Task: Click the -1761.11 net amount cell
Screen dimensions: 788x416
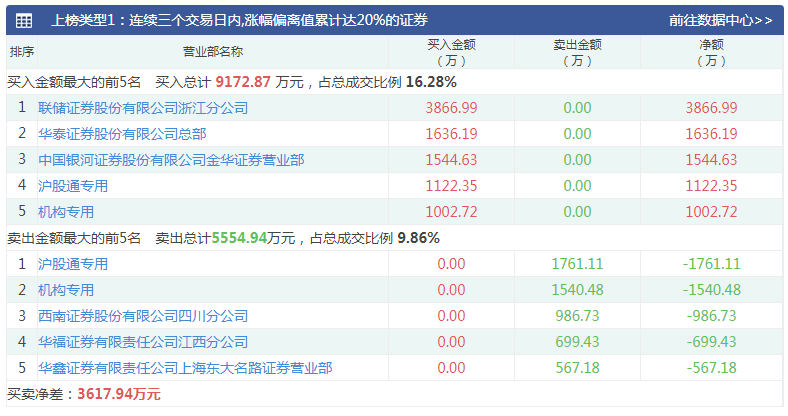Action: click(x=711, y=264)
